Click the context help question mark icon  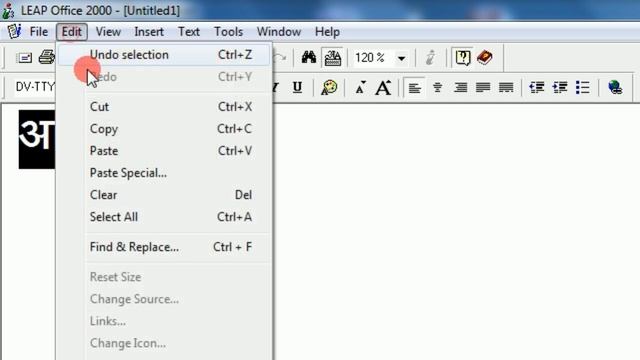(462, 58)
